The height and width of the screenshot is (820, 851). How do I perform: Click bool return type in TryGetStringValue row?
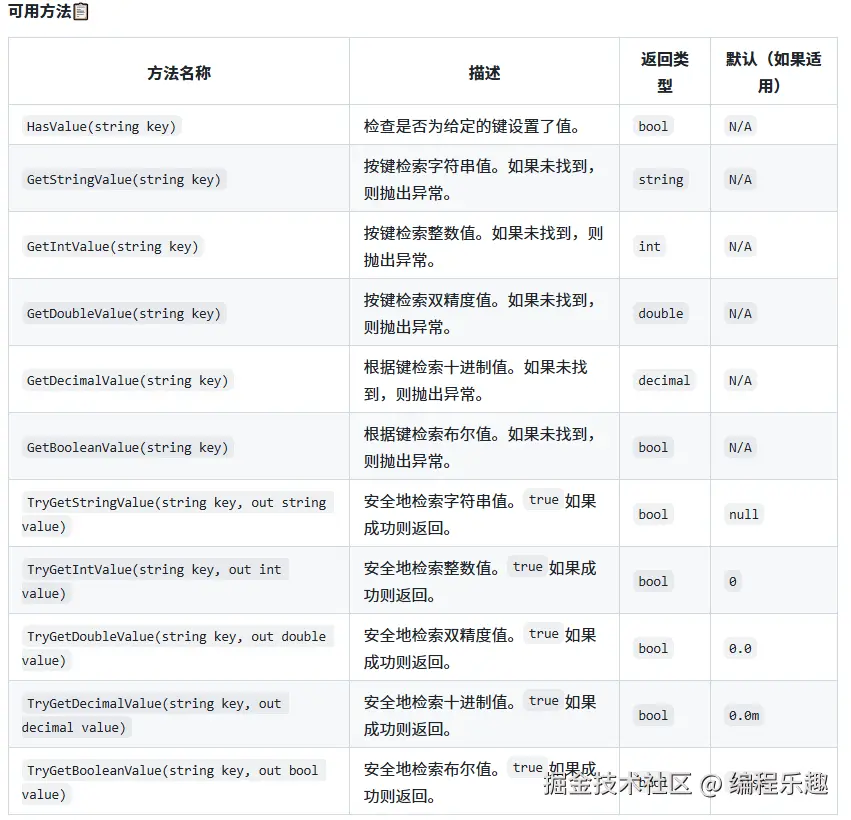[x=653, y=514]
